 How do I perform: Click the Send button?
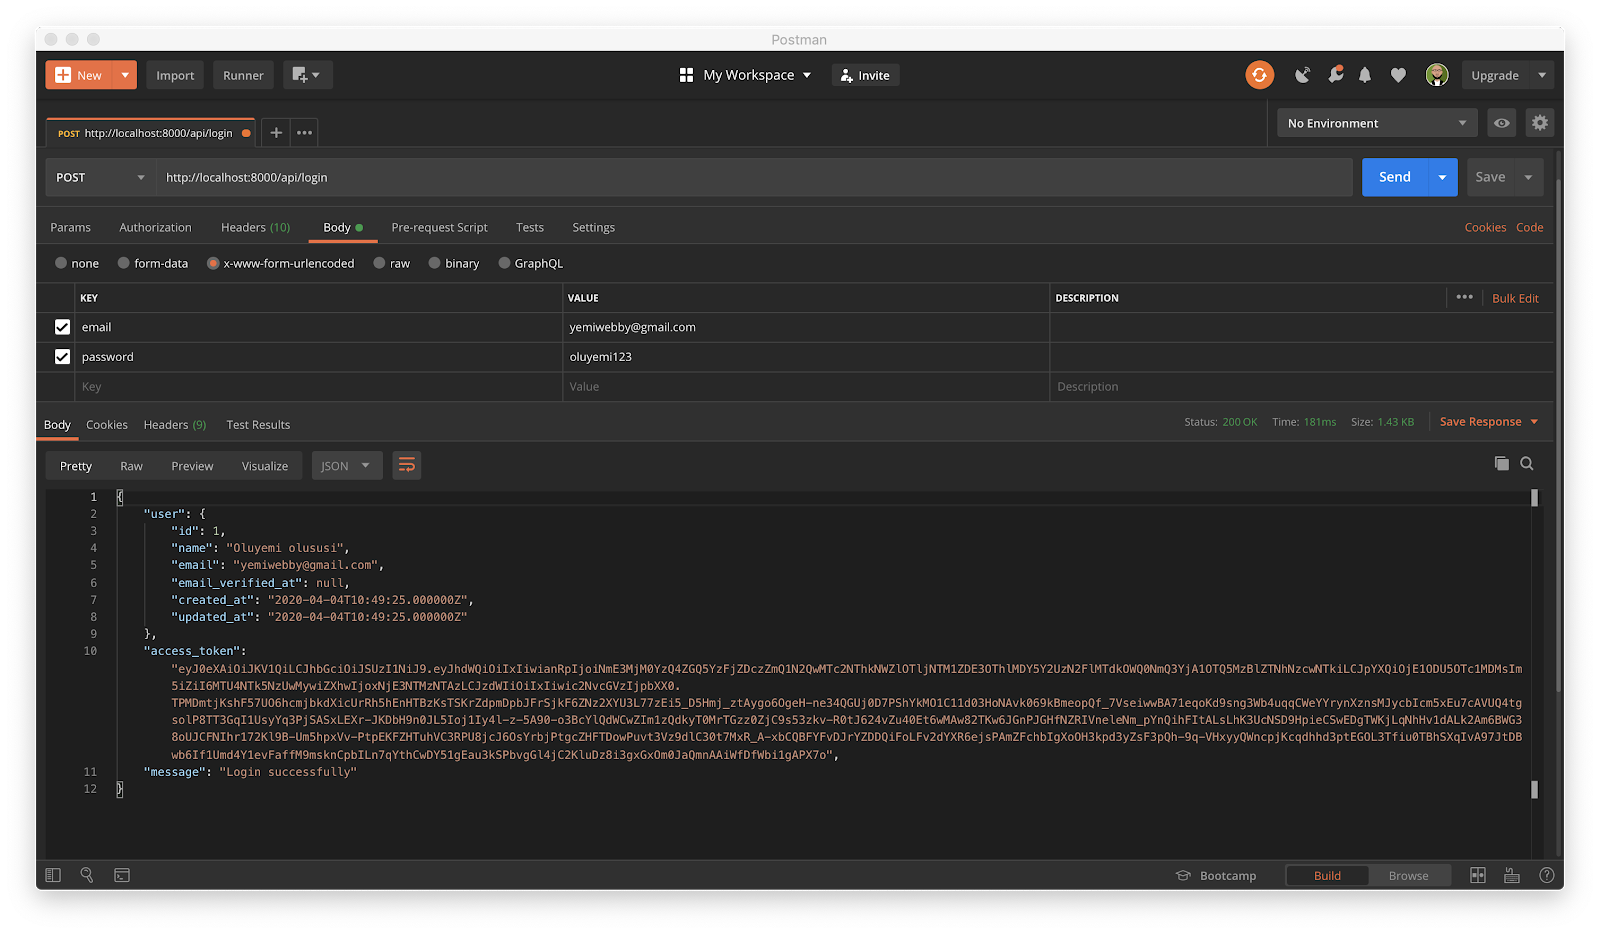[x=1395, y=177]
